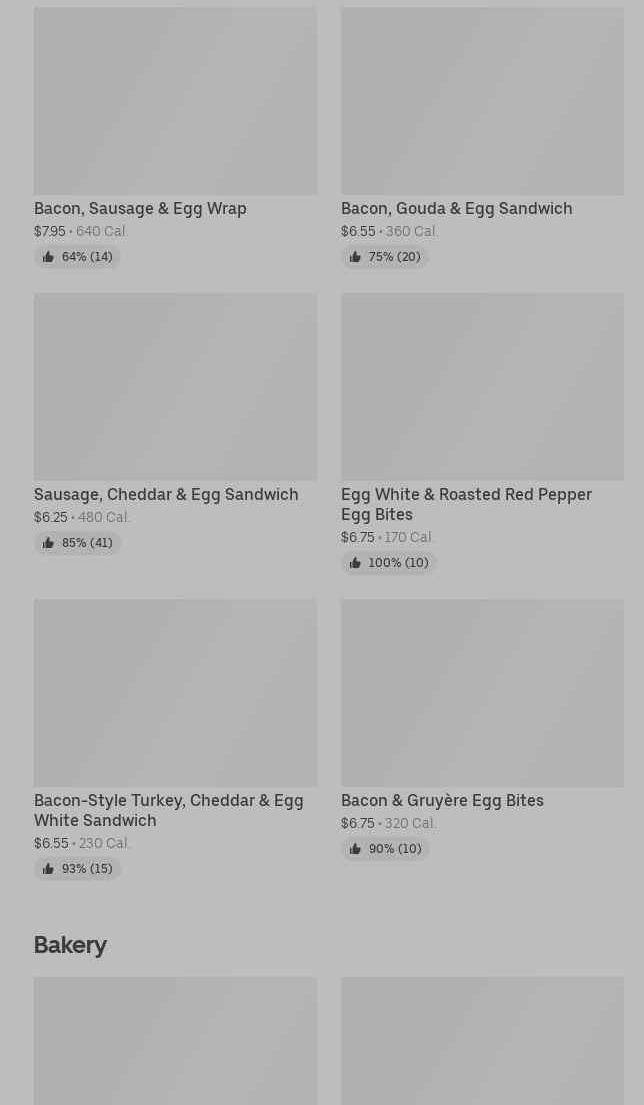Click the Sausage, Cheddar & Egg Sandwich image

175,387
